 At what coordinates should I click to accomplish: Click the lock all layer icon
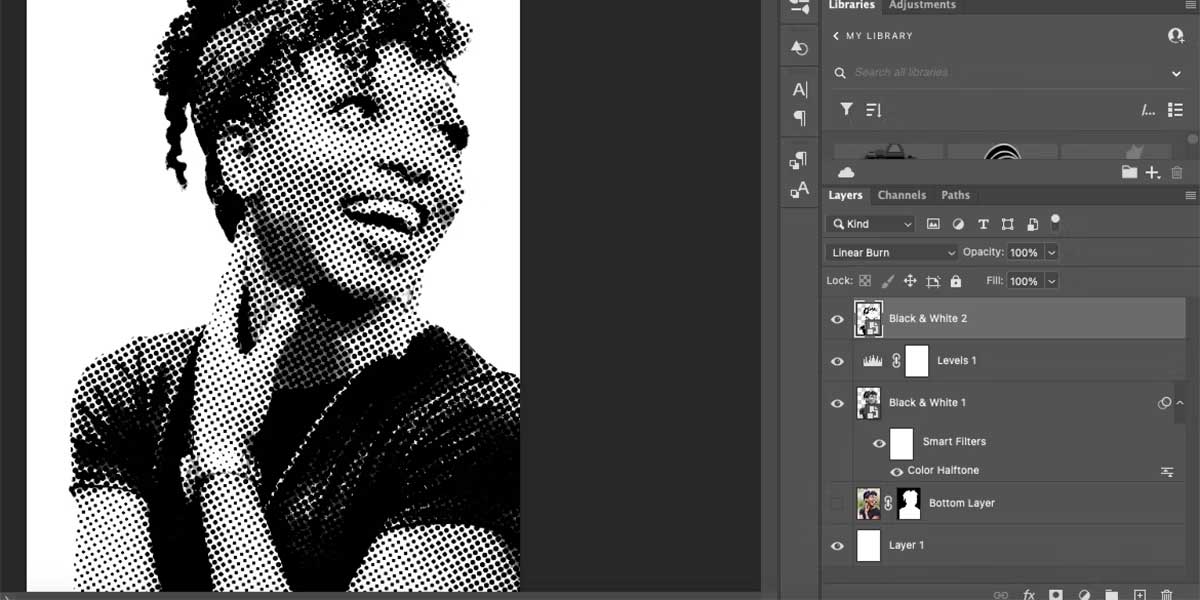955,282
